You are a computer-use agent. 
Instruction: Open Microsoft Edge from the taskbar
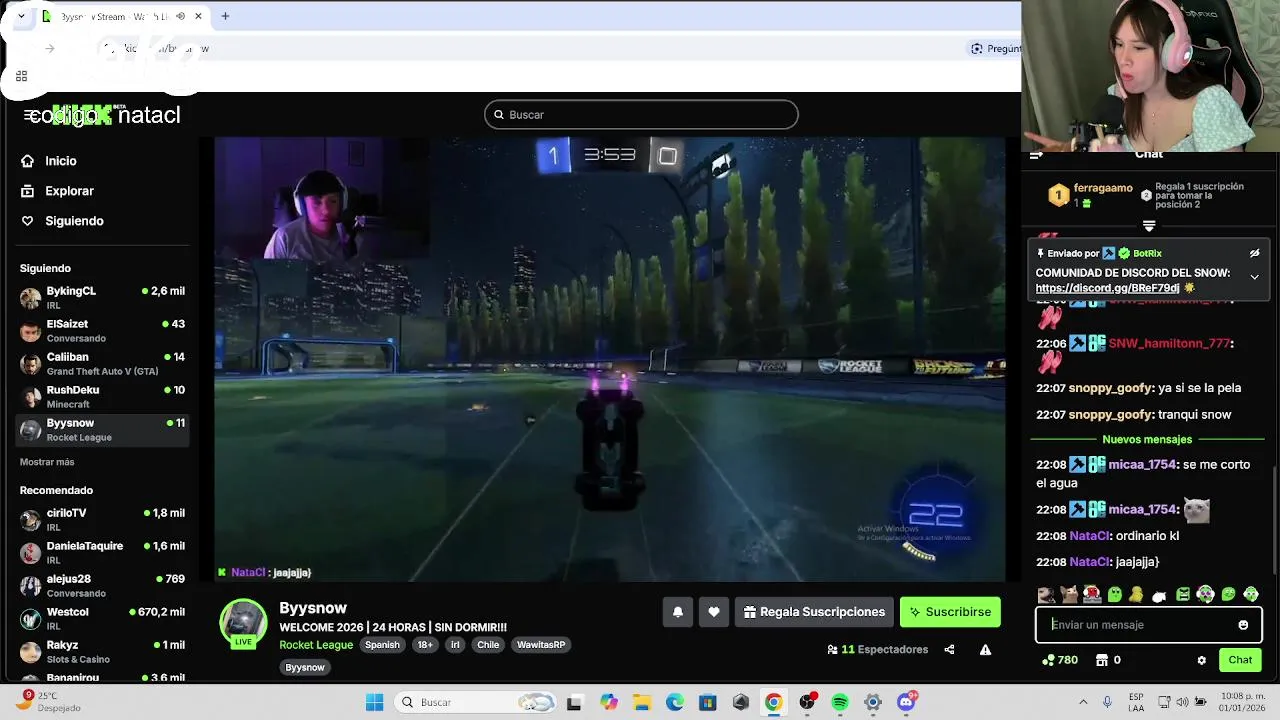(x=675, y=702)
